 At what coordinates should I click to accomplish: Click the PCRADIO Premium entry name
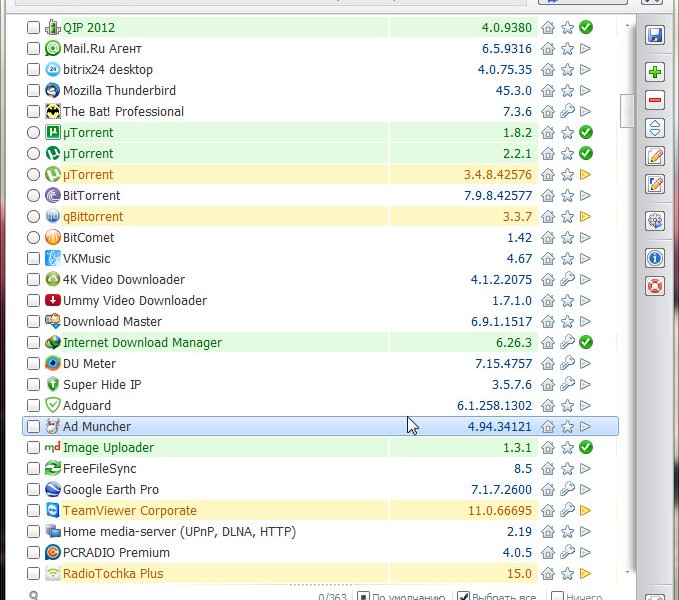pyautogui.click(x=116, y=552)
